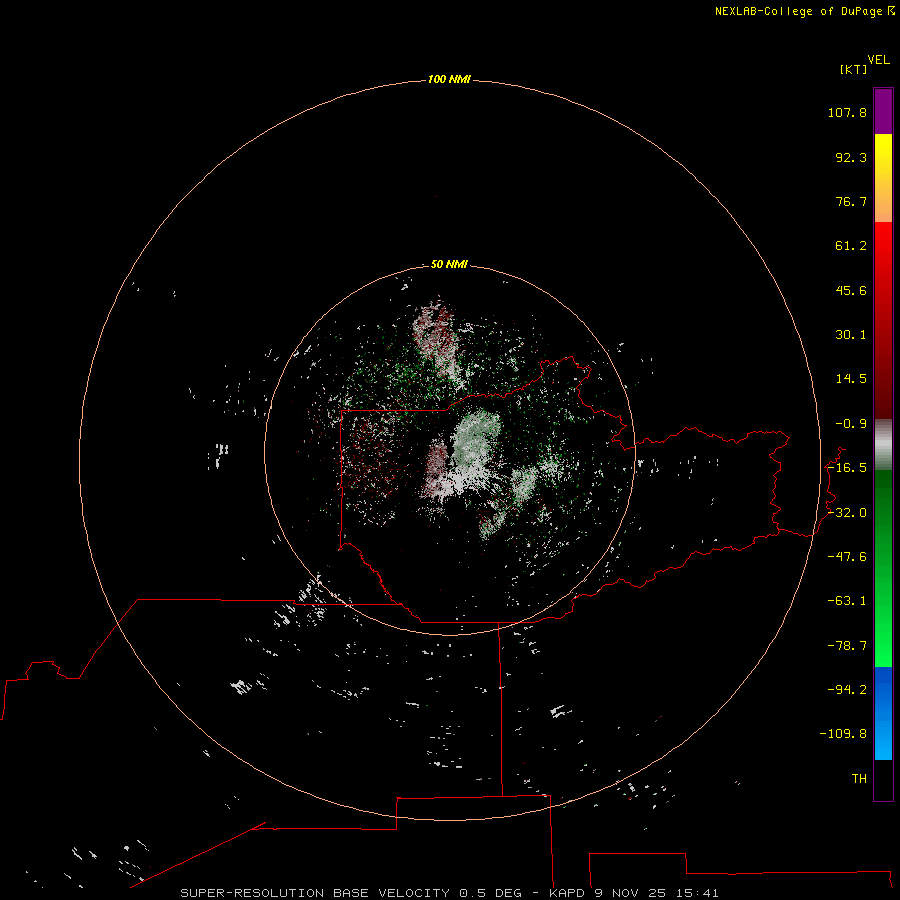Image resolution: width=900 pixels, height=900 pixels.
Task: Click the -94.2 velocity scale value
Action: [847, 690]
